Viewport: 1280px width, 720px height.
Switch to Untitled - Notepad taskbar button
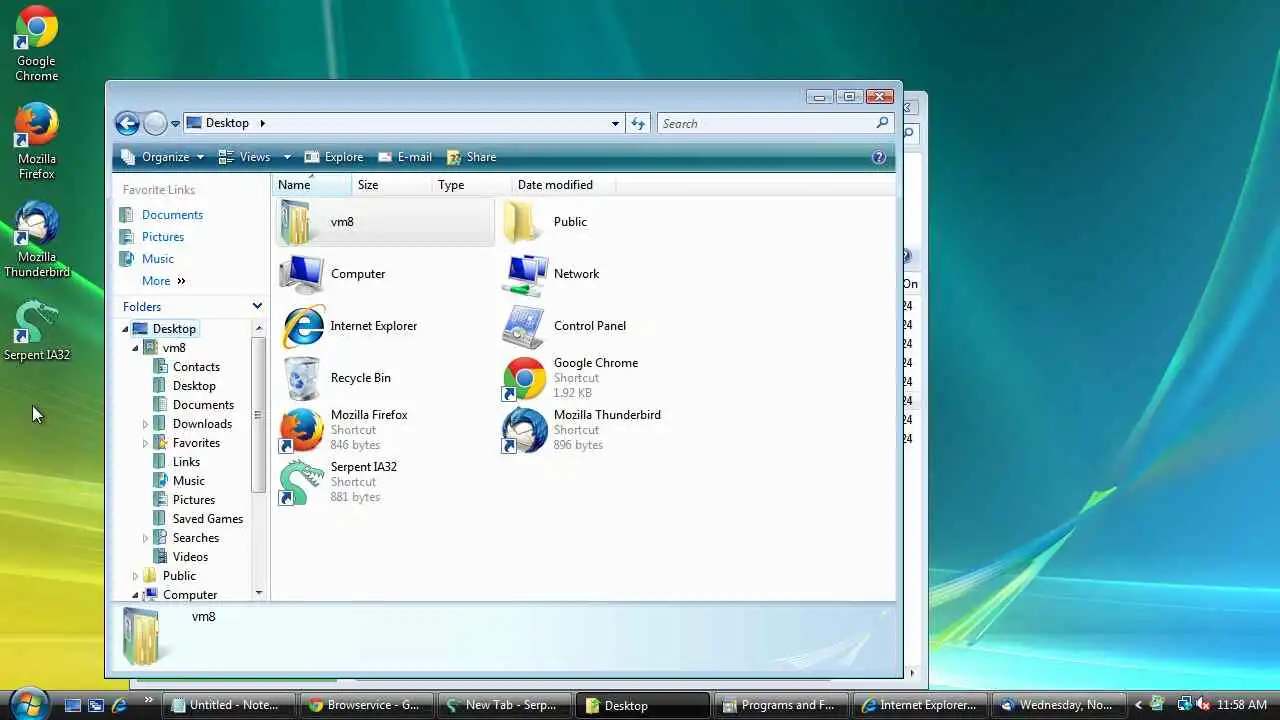227,705
